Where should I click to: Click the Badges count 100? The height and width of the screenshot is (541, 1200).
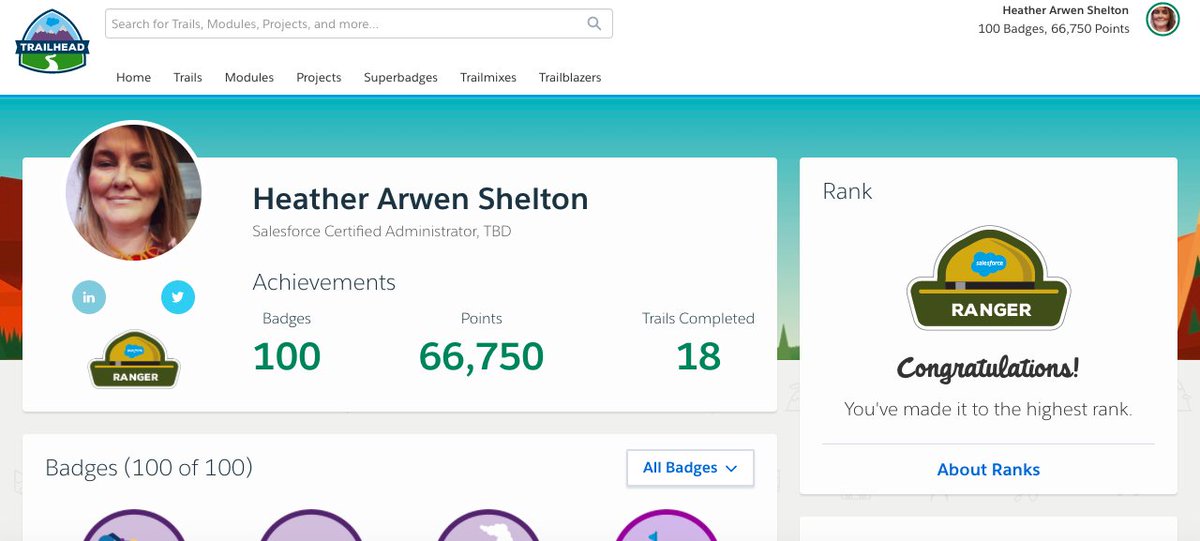[x=286, y=356]
